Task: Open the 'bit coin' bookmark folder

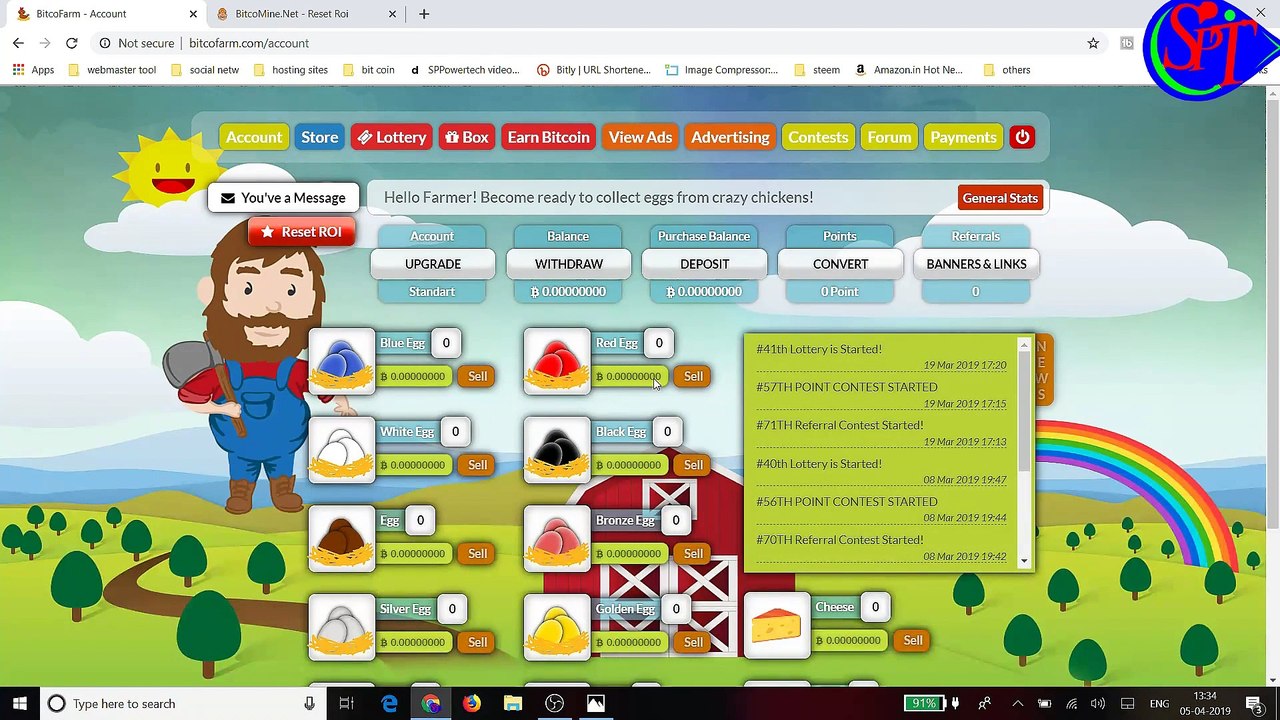Action: pyautogui.click(x=368, y=70)
